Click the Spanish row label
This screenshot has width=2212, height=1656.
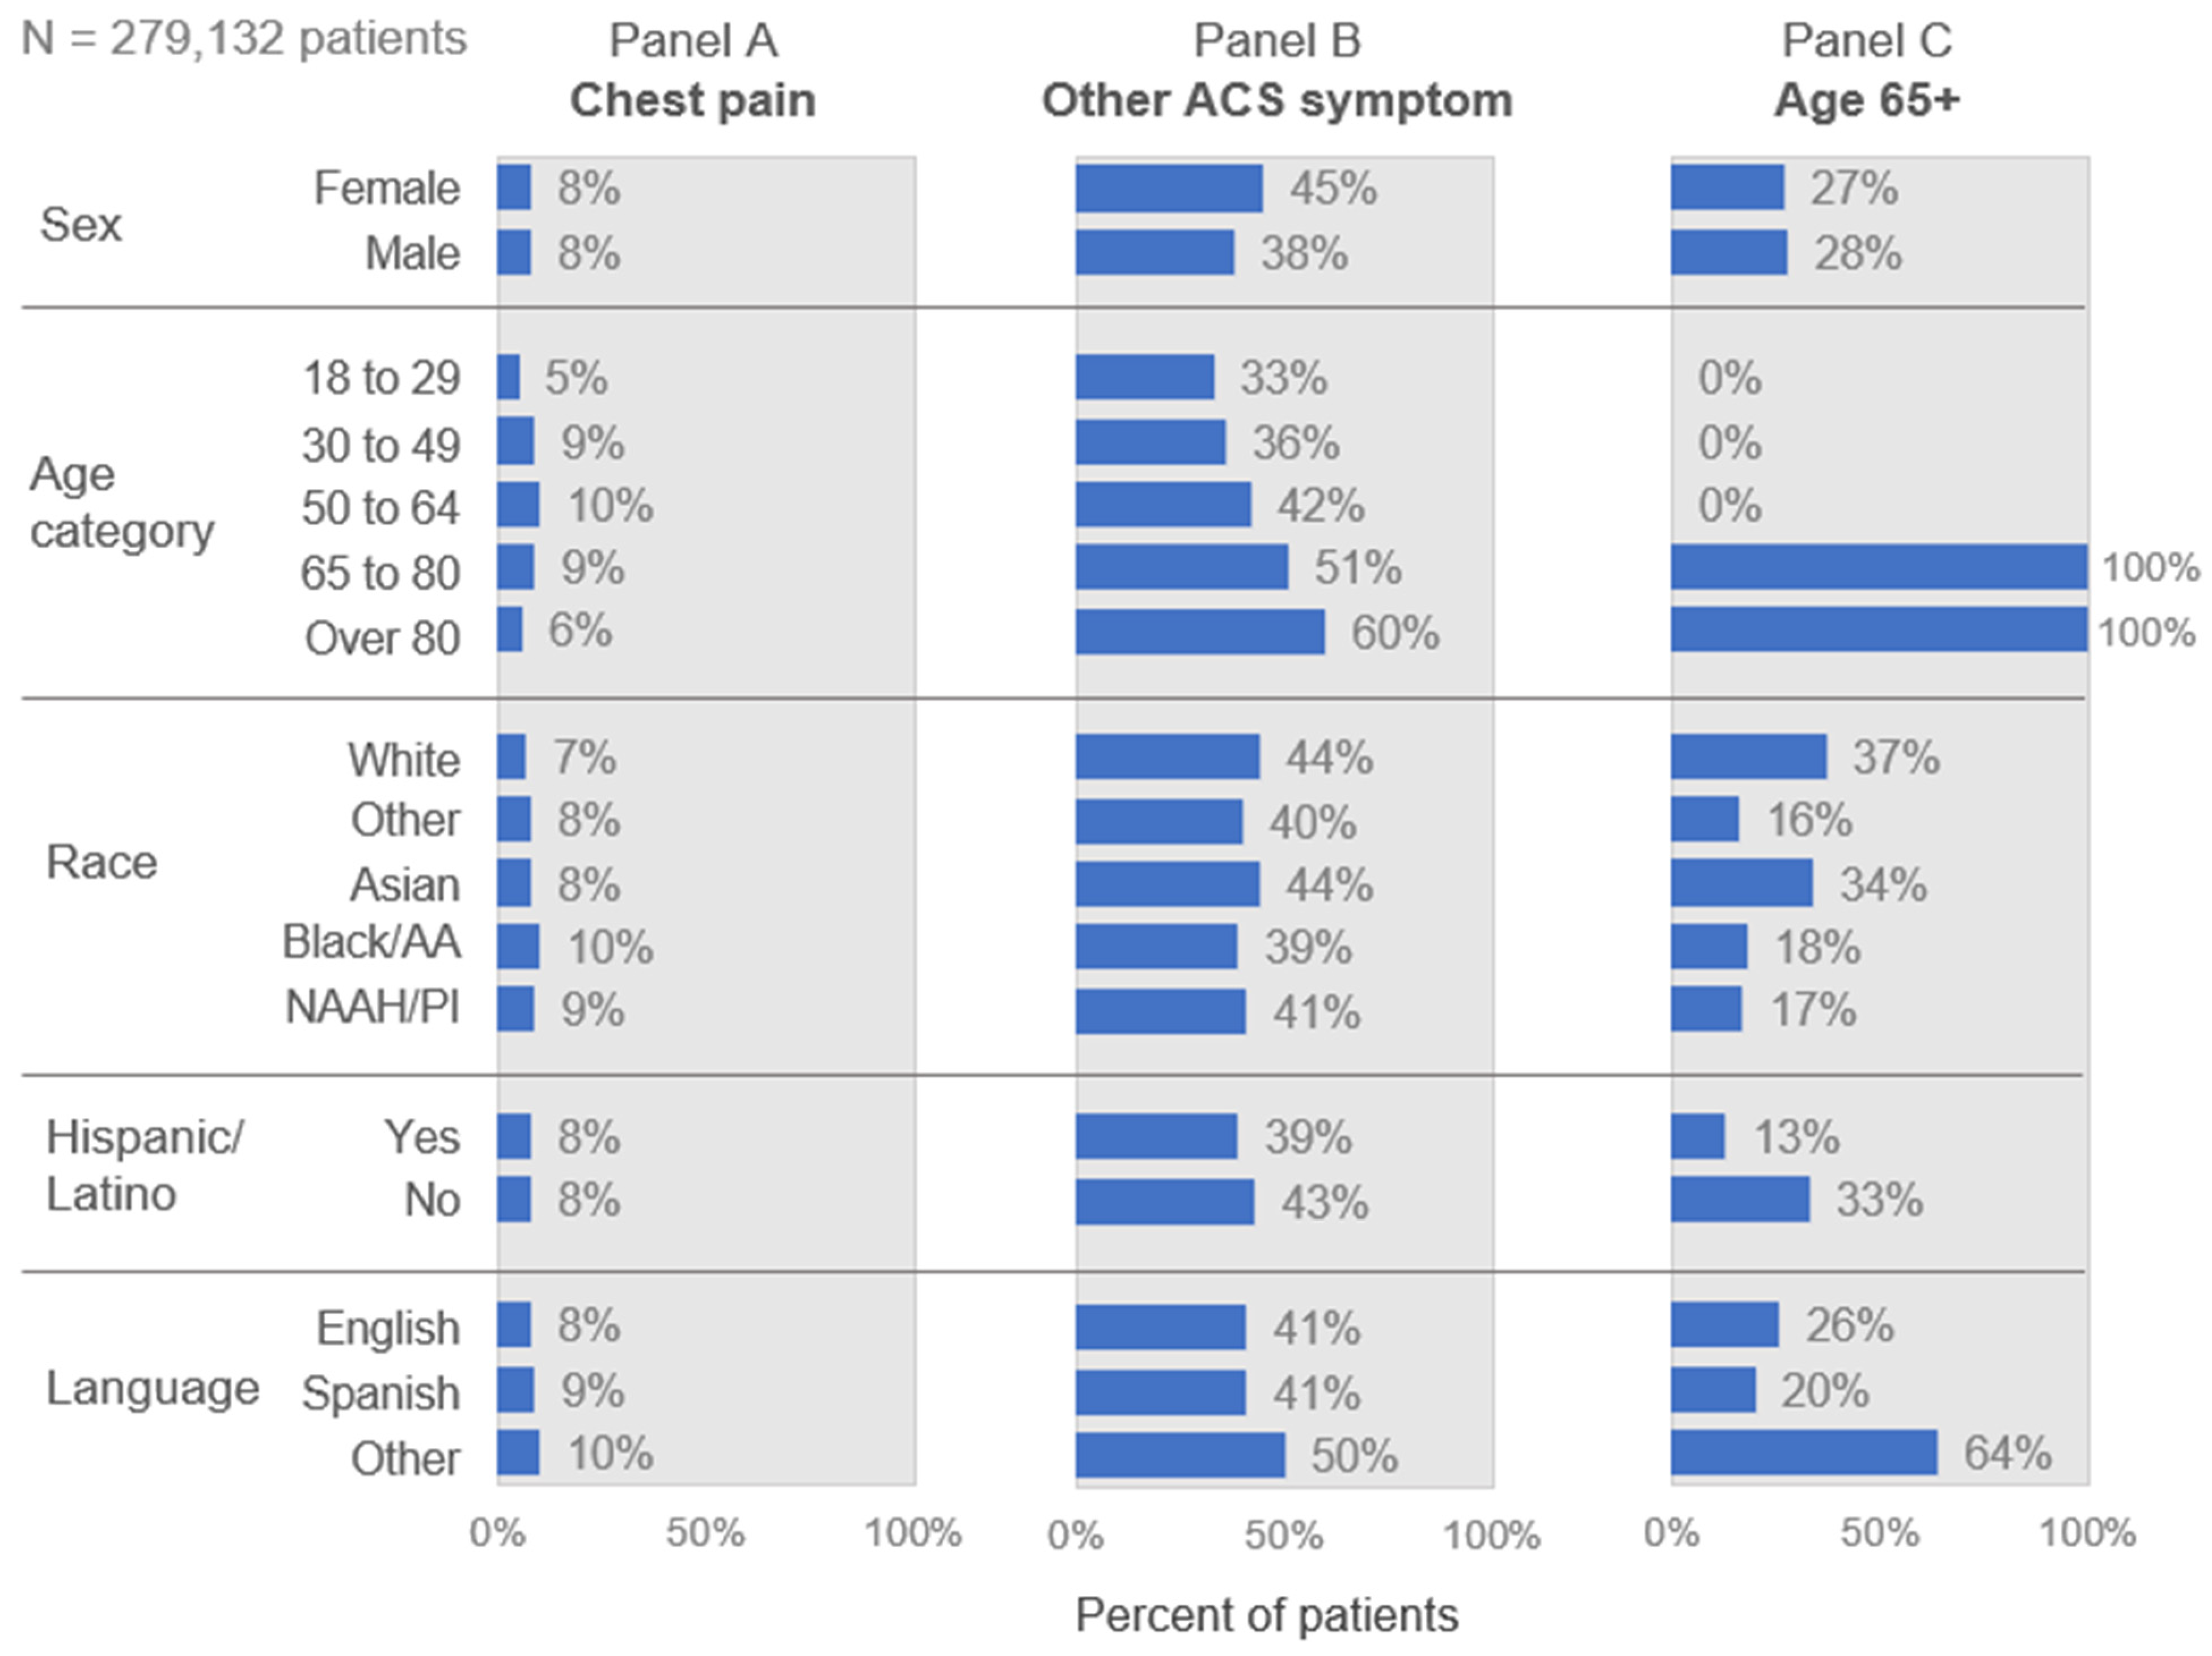point(380,1393)
